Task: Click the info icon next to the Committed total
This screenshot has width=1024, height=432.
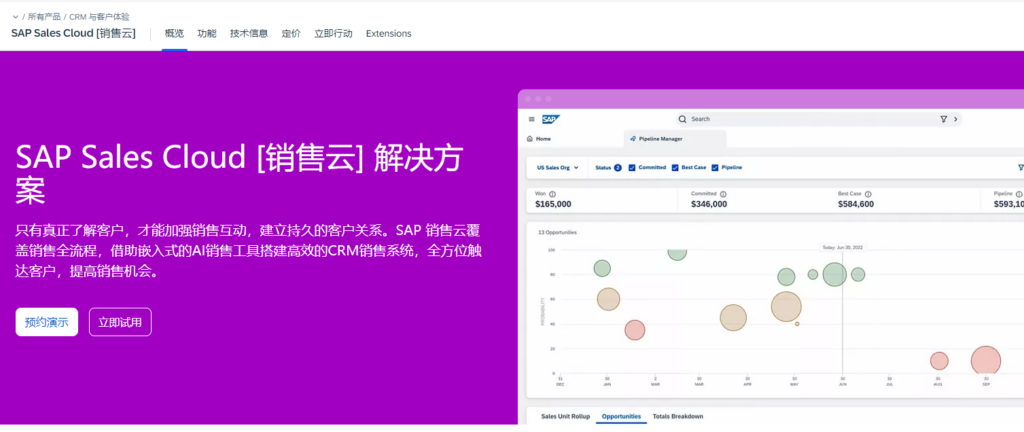Action: tap(724, 194)
